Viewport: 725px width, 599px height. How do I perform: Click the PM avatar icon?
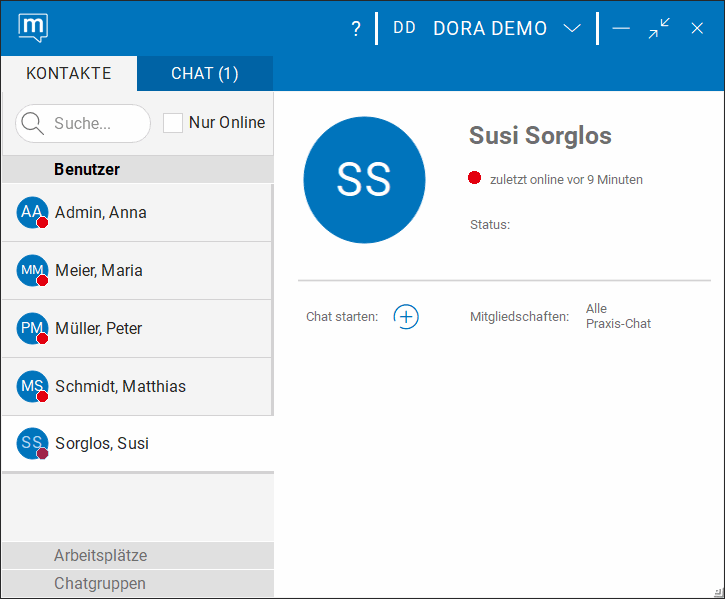(x=32, y=328)
